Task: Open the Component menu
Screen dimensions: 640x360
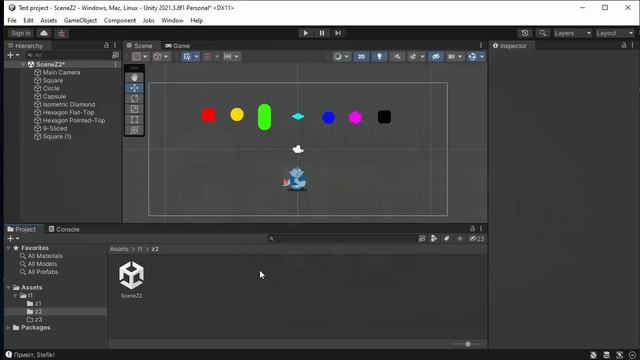Action: (x=120, y=20)
